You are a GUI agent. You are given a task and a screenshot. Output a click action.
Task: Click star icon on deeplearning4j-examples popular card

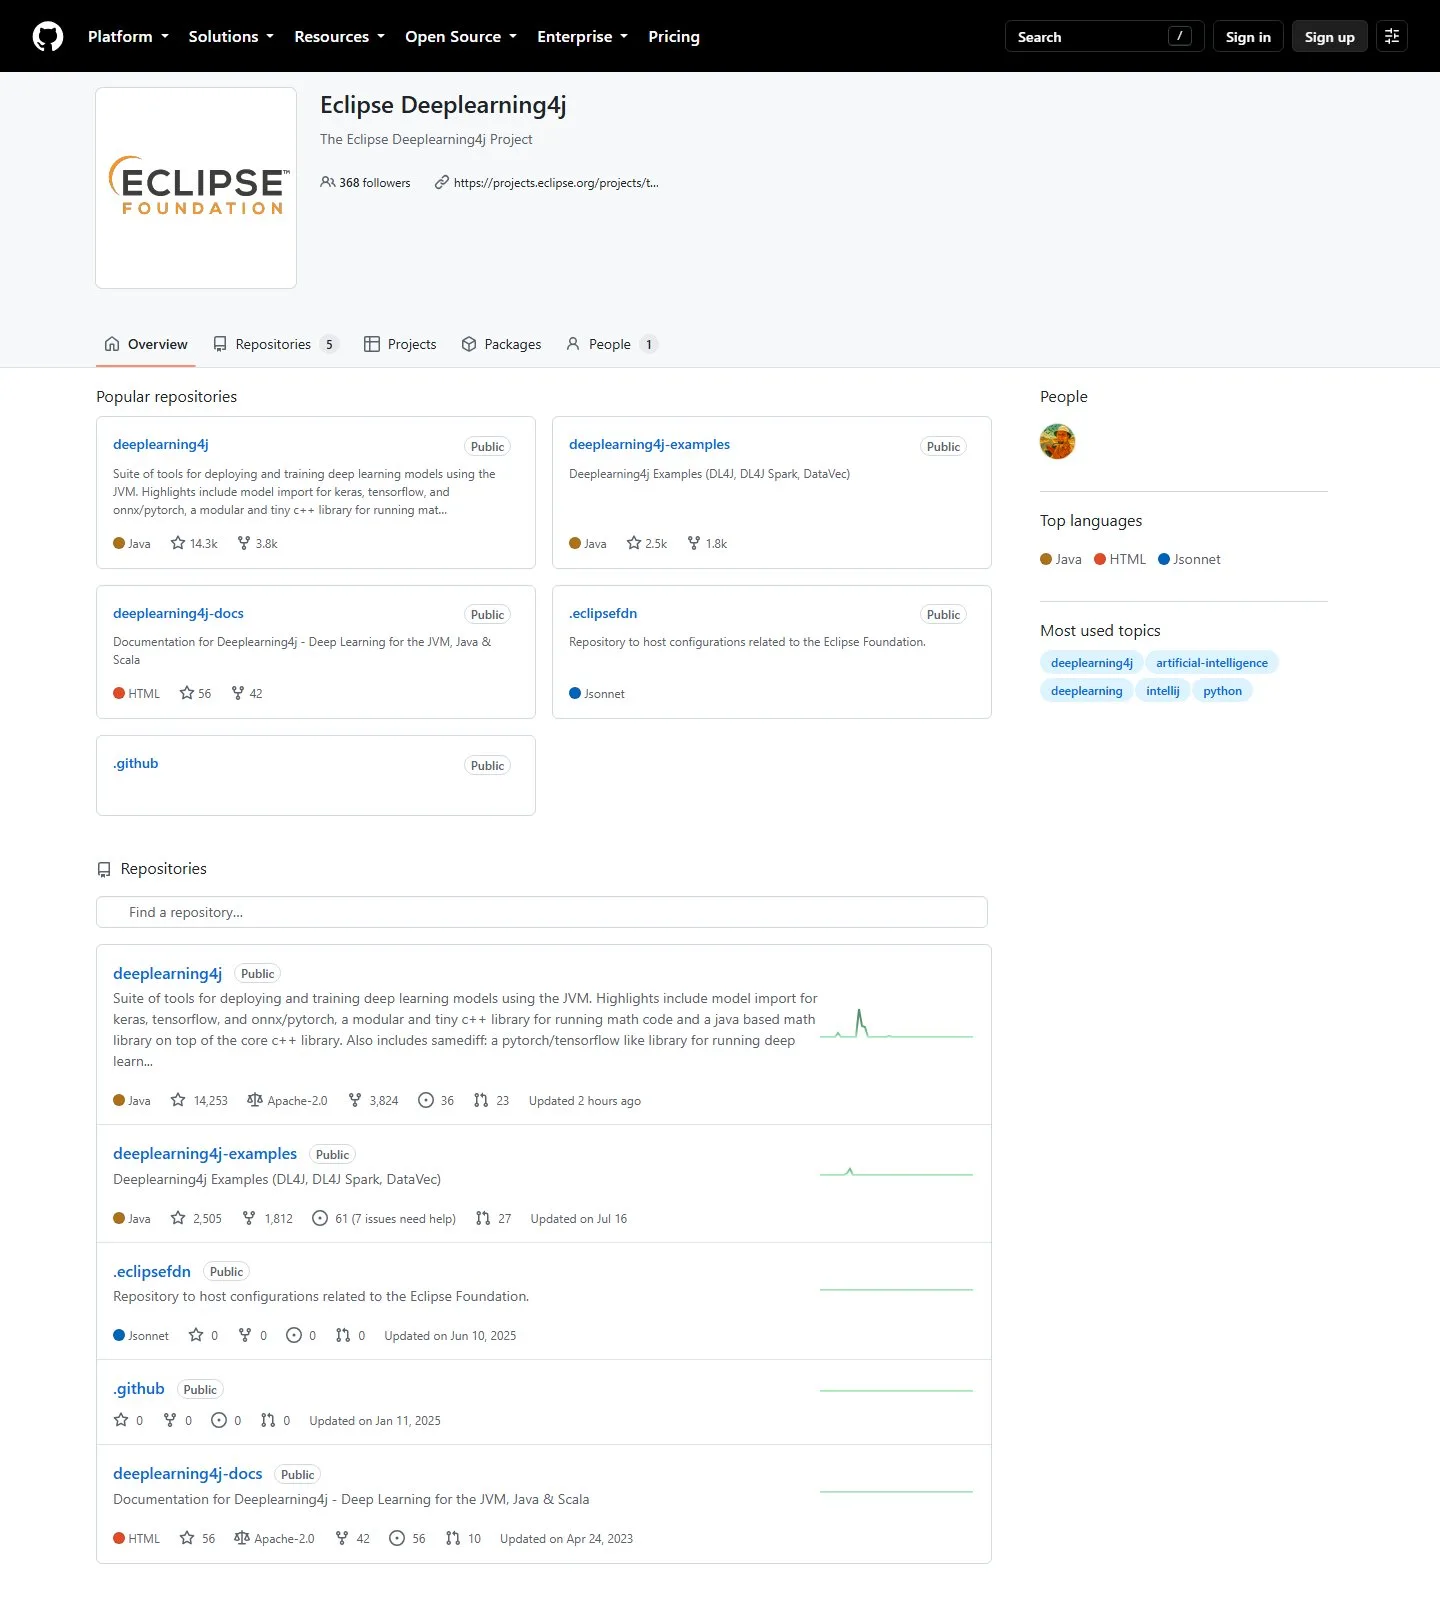click(x=634, y=543)
